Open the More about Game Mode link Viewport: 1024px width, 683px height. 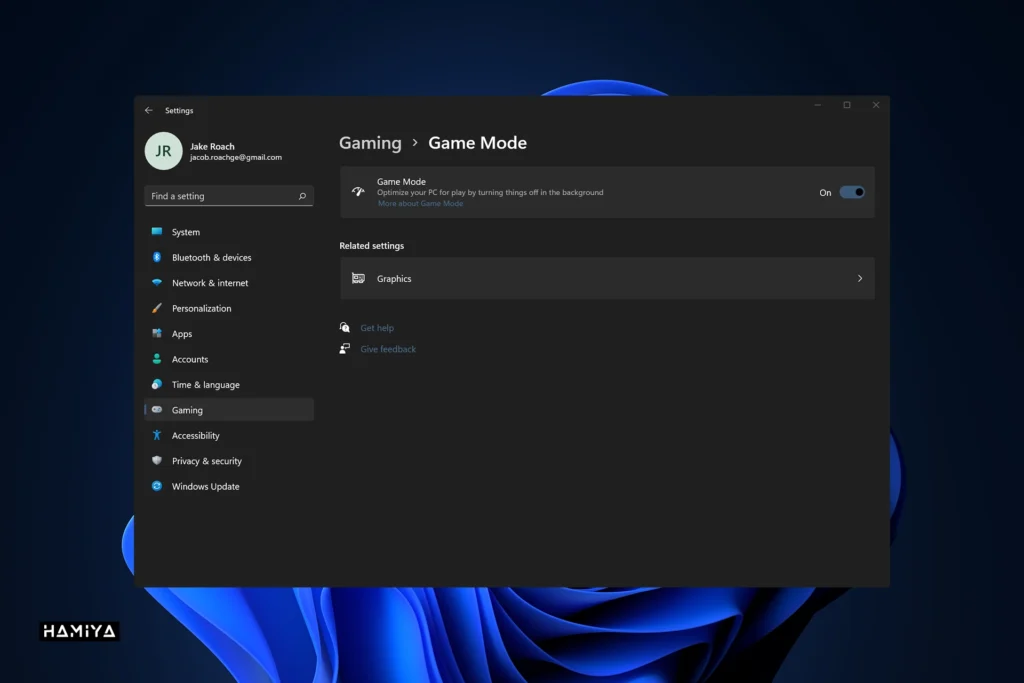coord(420,204)
